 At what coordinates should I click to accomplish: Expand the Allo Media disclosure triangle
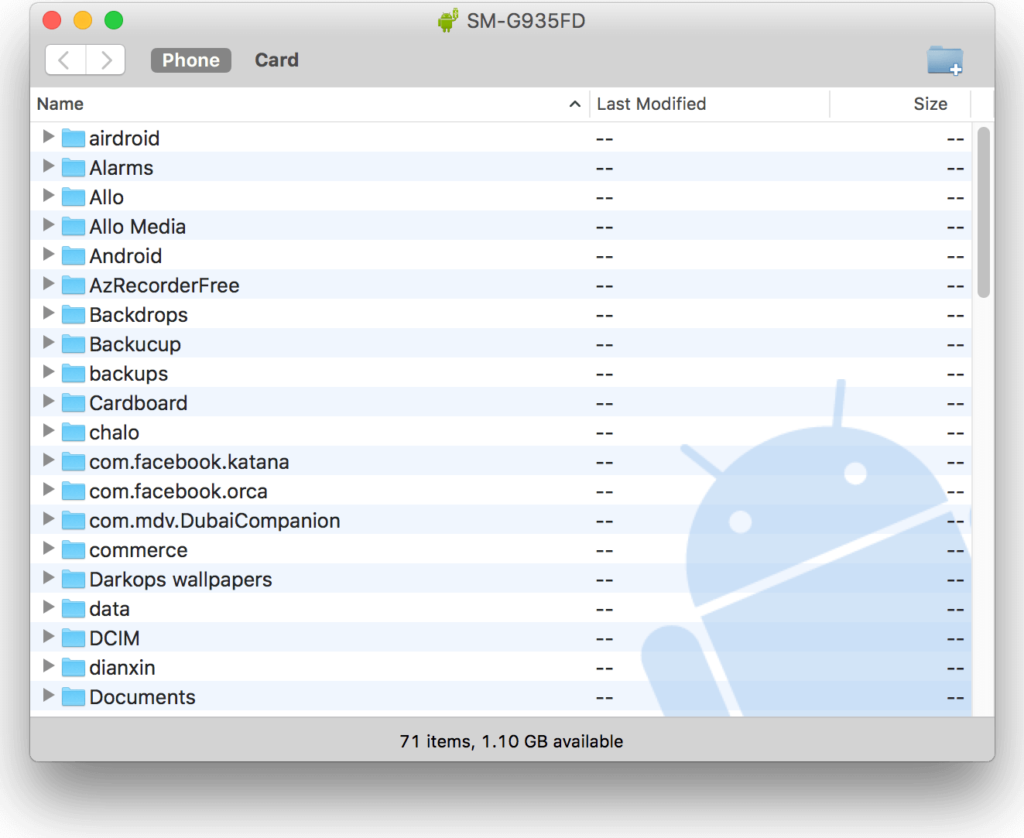tap(48, 225)
